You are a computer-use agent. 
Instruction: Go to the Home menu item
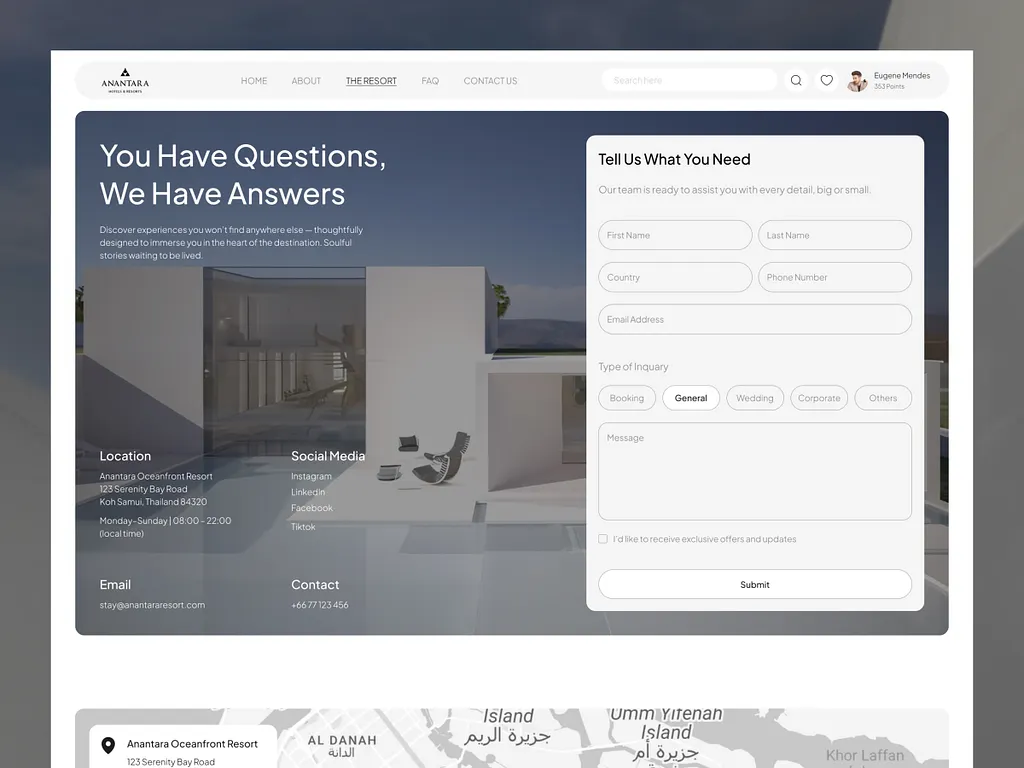coord(254,81)
